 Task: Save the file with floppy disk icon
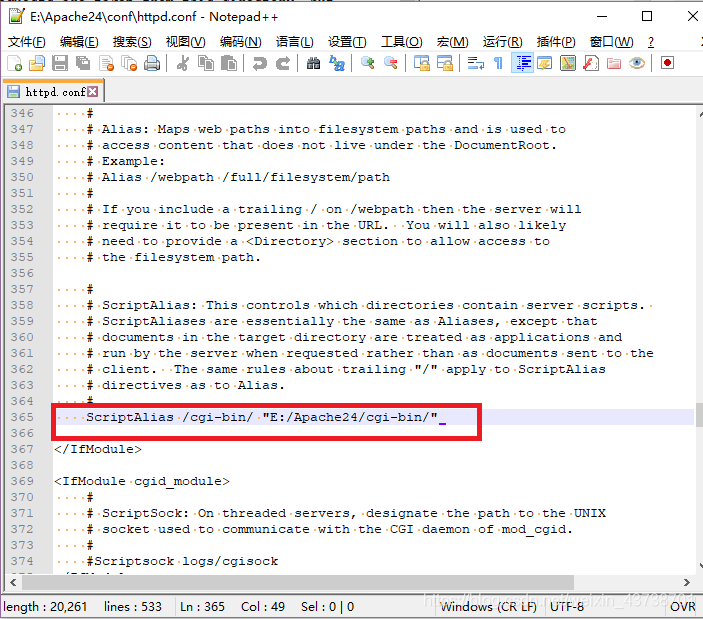tap(60, 63)
